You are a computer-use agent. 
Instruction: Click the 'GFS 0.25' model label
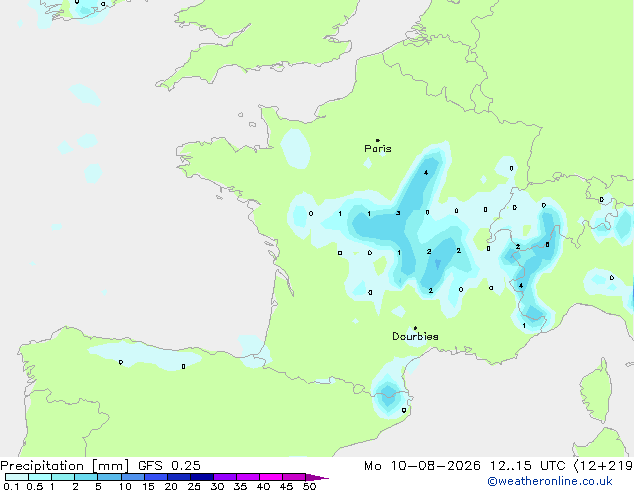point(169,466)
